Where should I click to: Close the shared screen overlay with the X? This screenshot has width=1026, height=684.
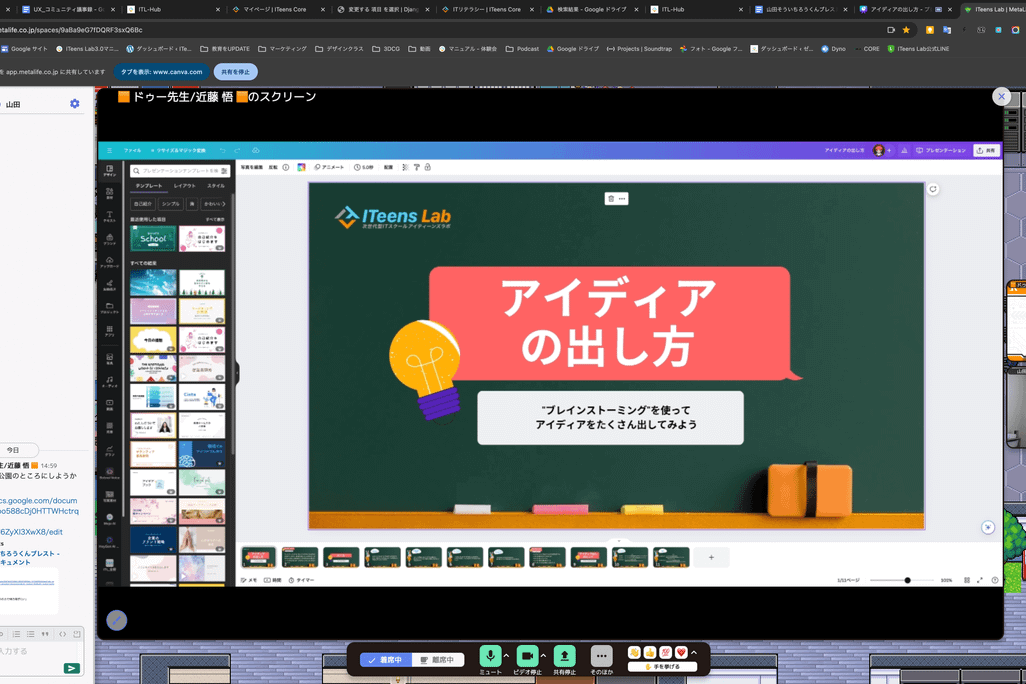(x=1001, y=97)
